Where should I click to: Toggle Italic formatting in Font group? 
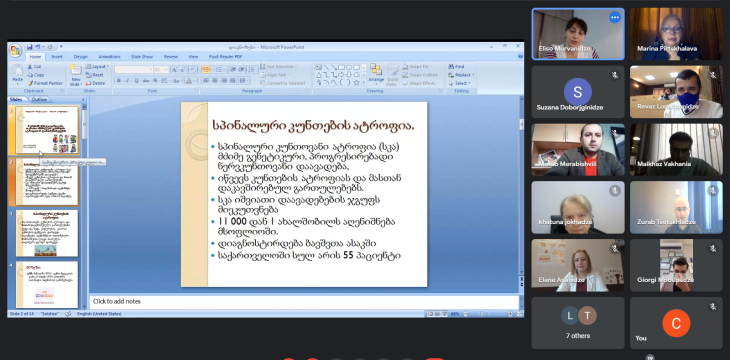(127, 81)
